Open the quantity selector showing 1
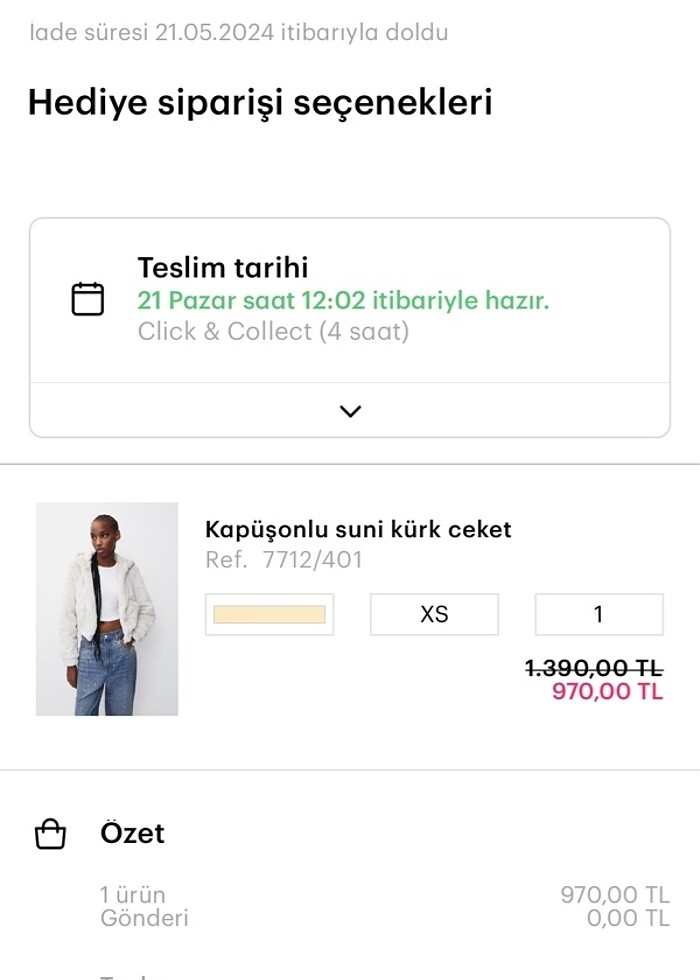Viewport: 700px width, 980px height. [x=598, y=614]
